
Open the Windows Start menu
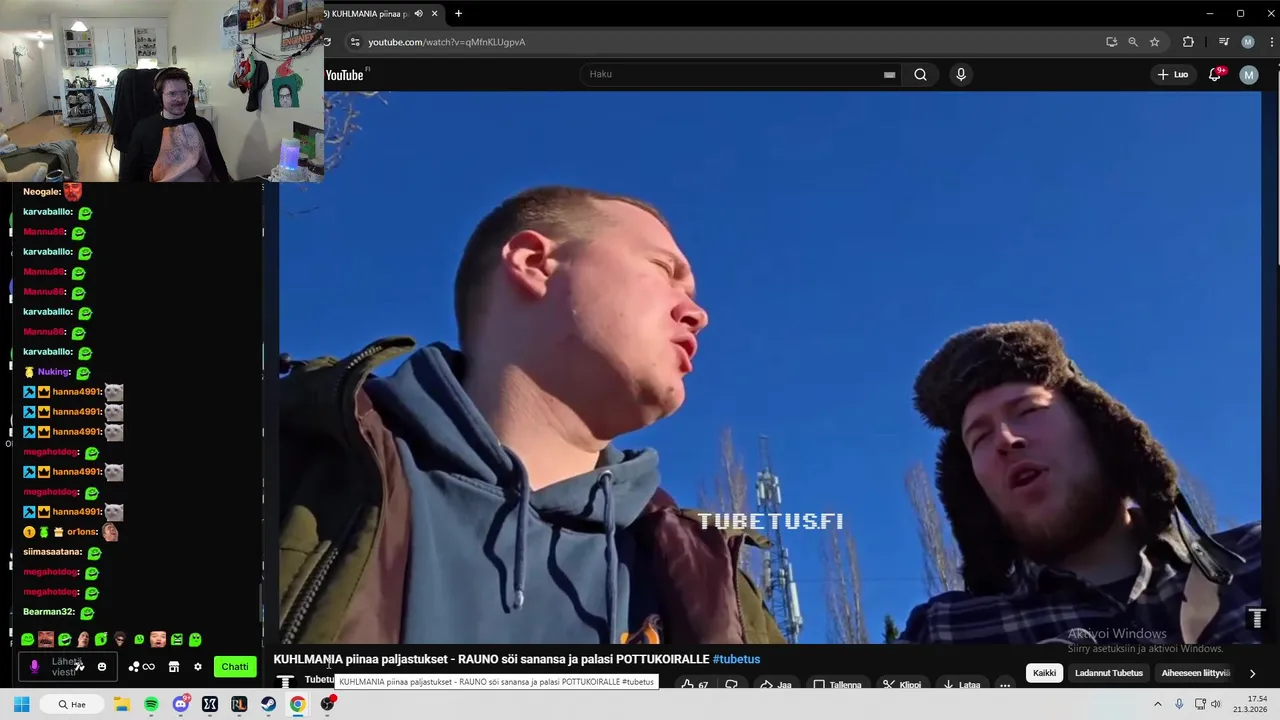tap(22, 704)
